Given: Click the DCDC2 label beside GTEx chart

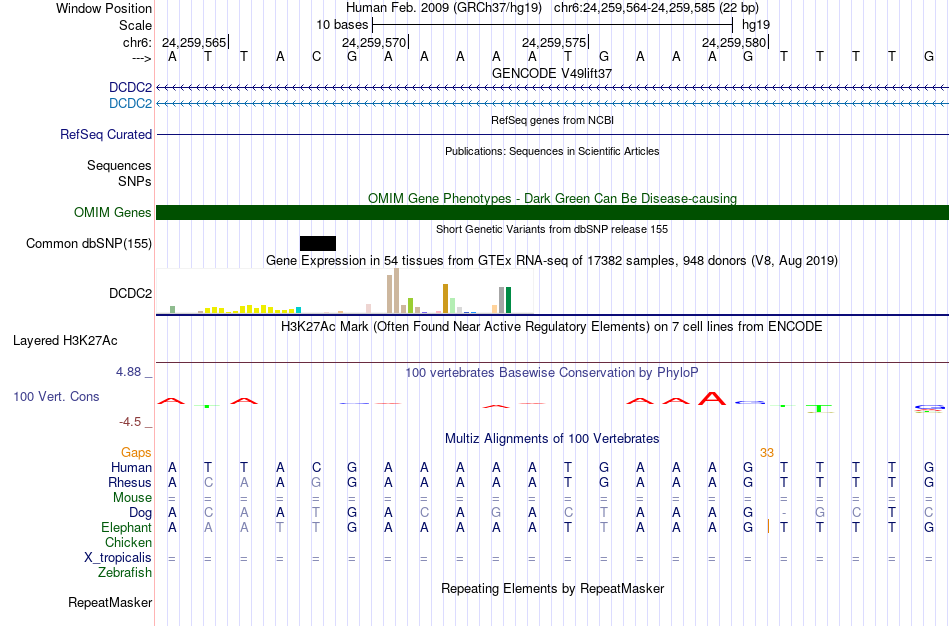Looking at the screenshot, I should 130,293.
